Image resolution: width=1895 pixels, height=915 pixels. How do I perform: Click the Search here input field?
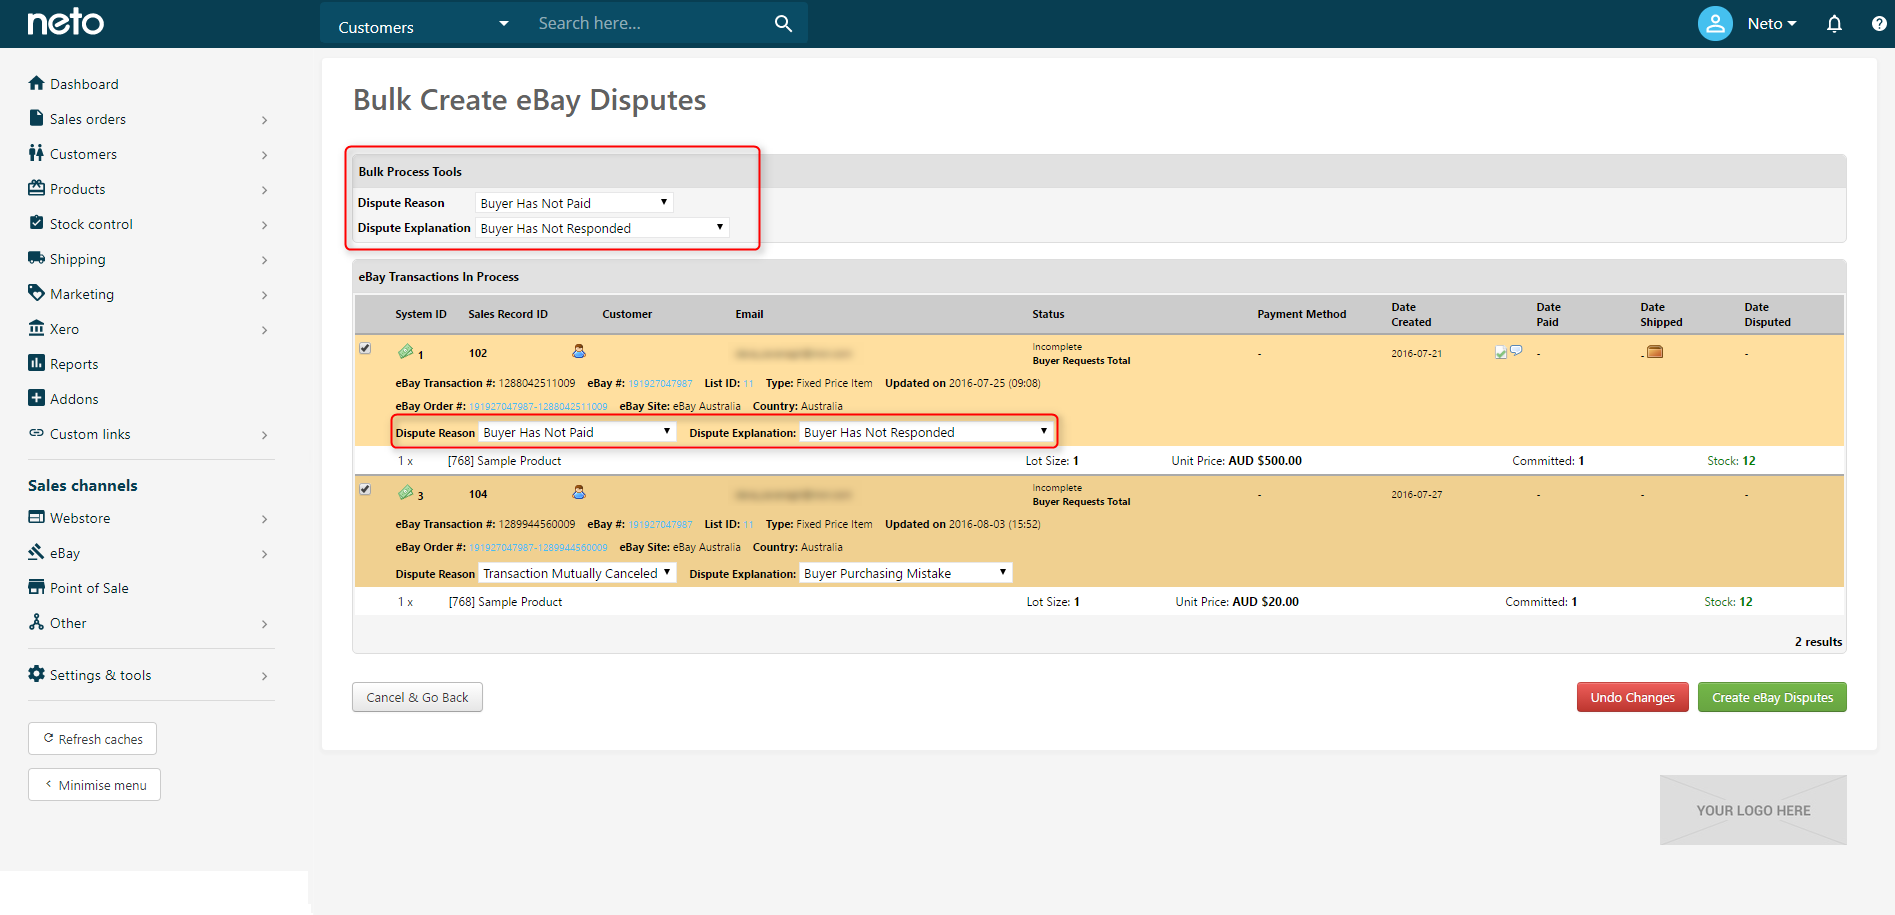coord(650,23)
